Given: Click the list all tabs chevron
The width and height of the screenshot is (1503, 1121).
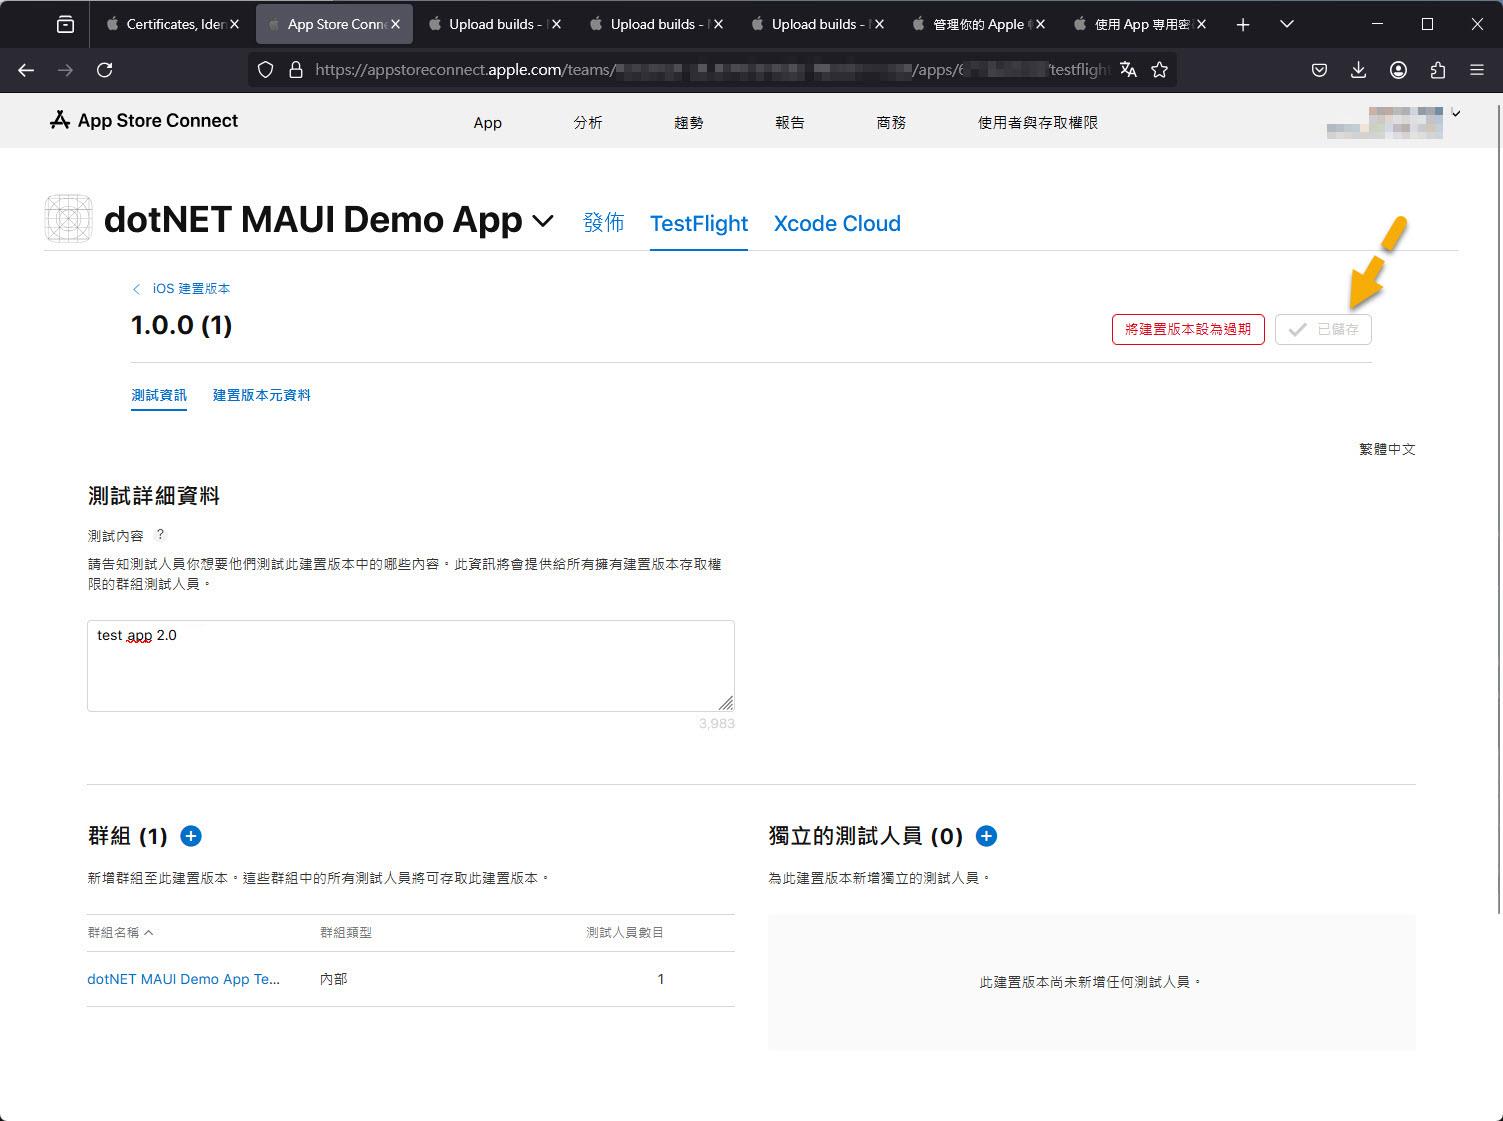Looking at the screenshot, I should [1287, 24].
